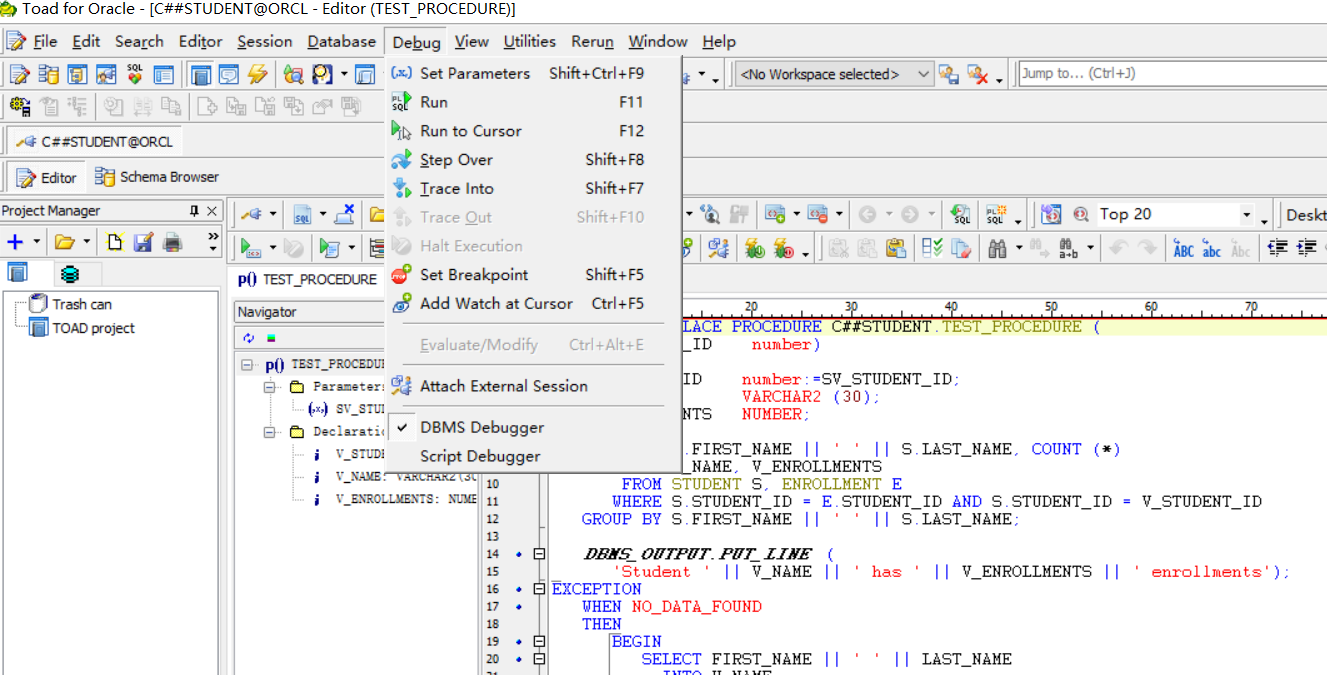Open the Debug menu
Viewport: 1327px width, 675px height.
pos(416,42)
